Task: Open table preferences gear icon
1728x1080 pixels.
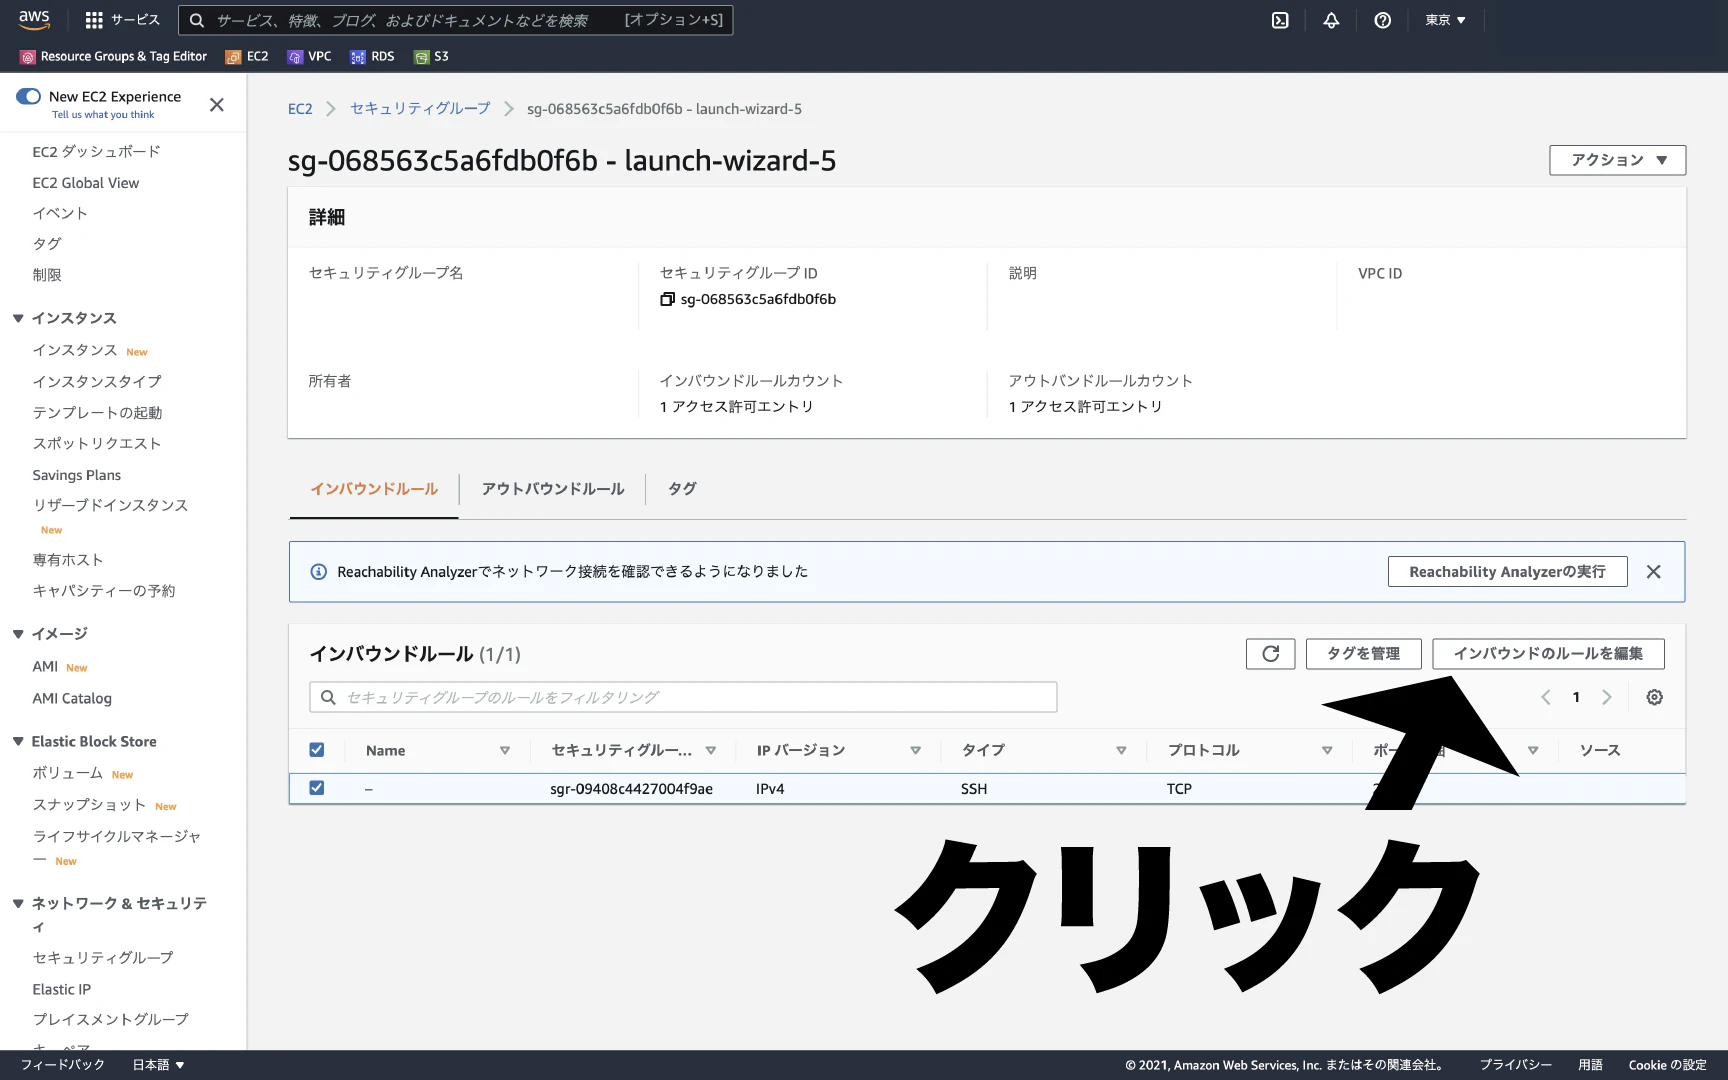Action: [x=1654, y=697]
